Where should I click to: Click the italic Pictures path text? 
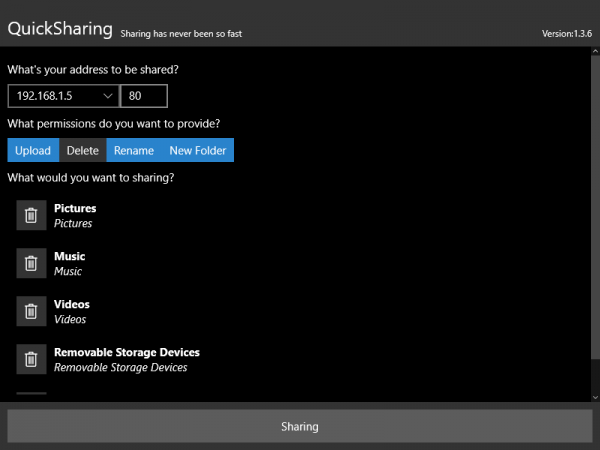click(73, 223)
